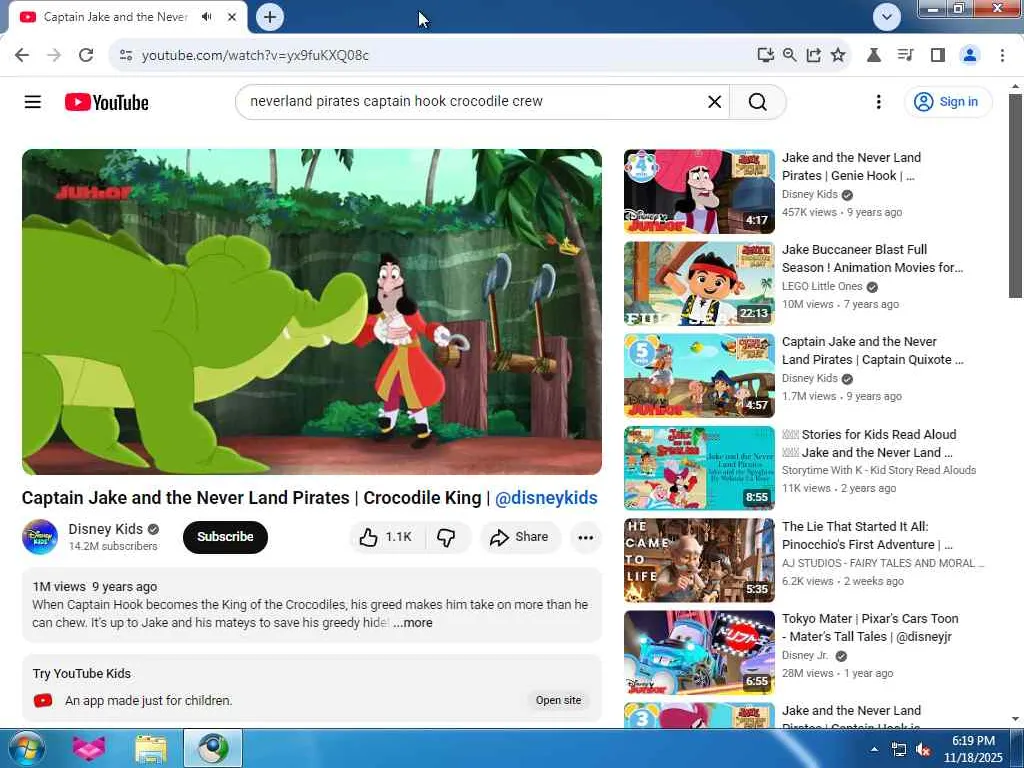Click the Sign in button
This screenshot has width=1024, height=768.
click(948, 102)
